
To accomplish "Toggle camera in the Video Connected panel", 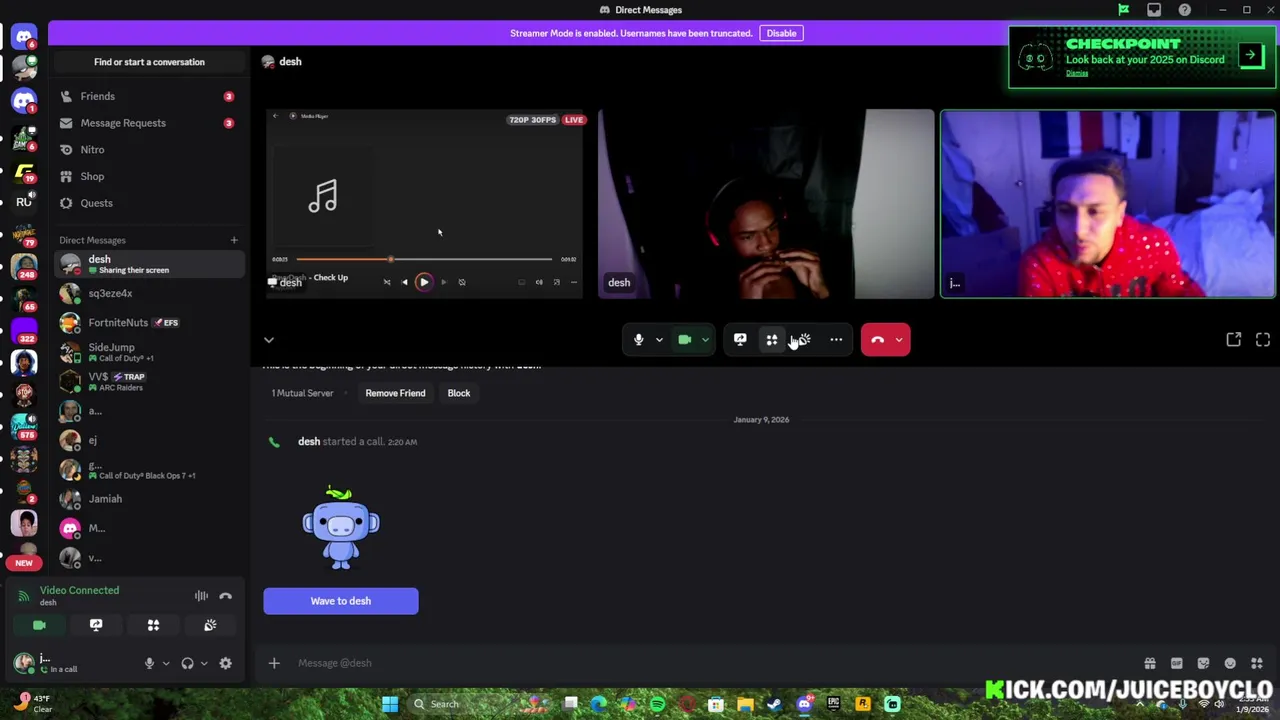I will [39, 625].
